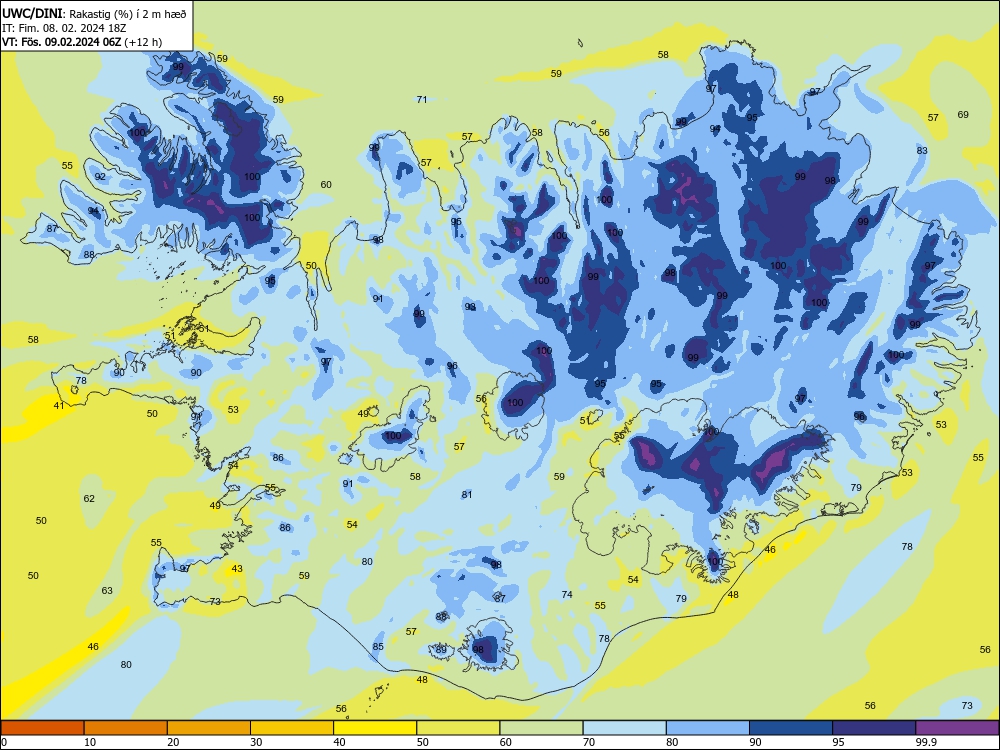Select the legend tick label '99.9'
The image size is (1000, 750).
point(925,742)
